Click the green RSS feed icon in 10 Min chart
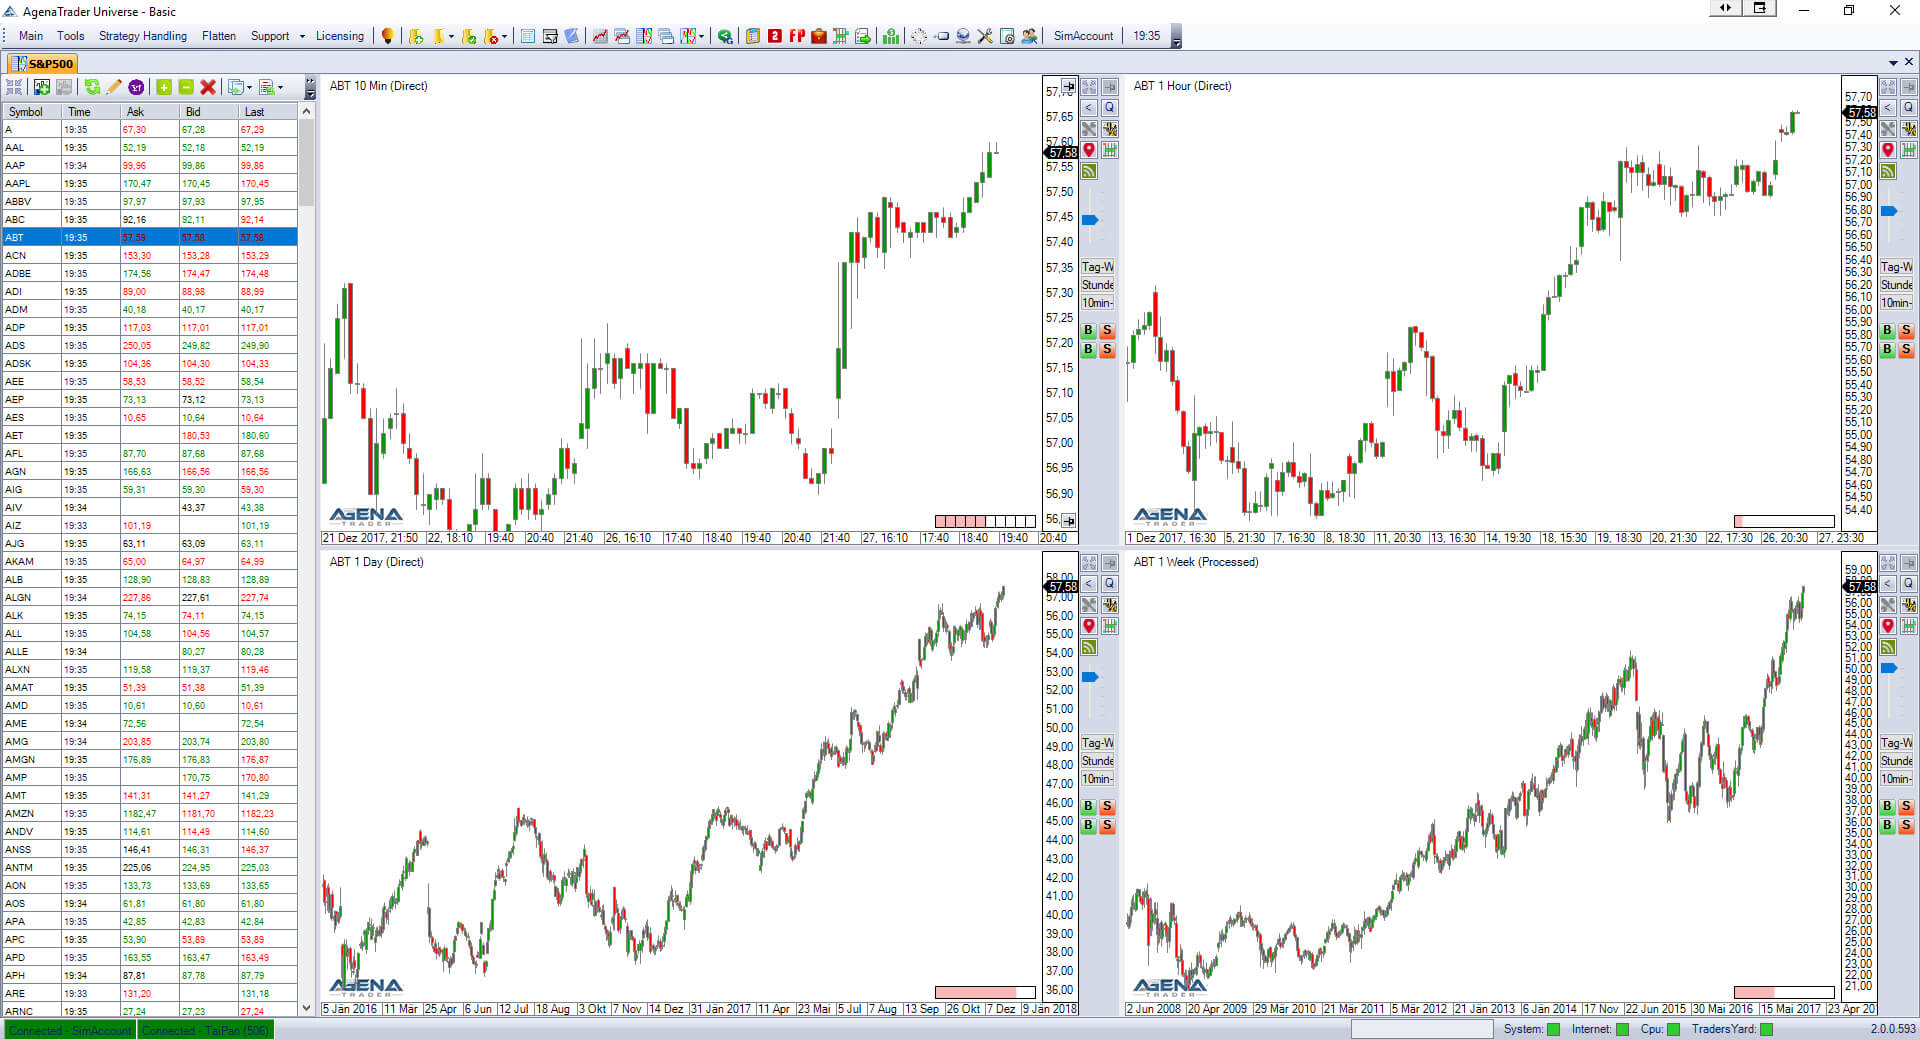The width and height of the screenshot is (1920, 1040). (1089, 171)
